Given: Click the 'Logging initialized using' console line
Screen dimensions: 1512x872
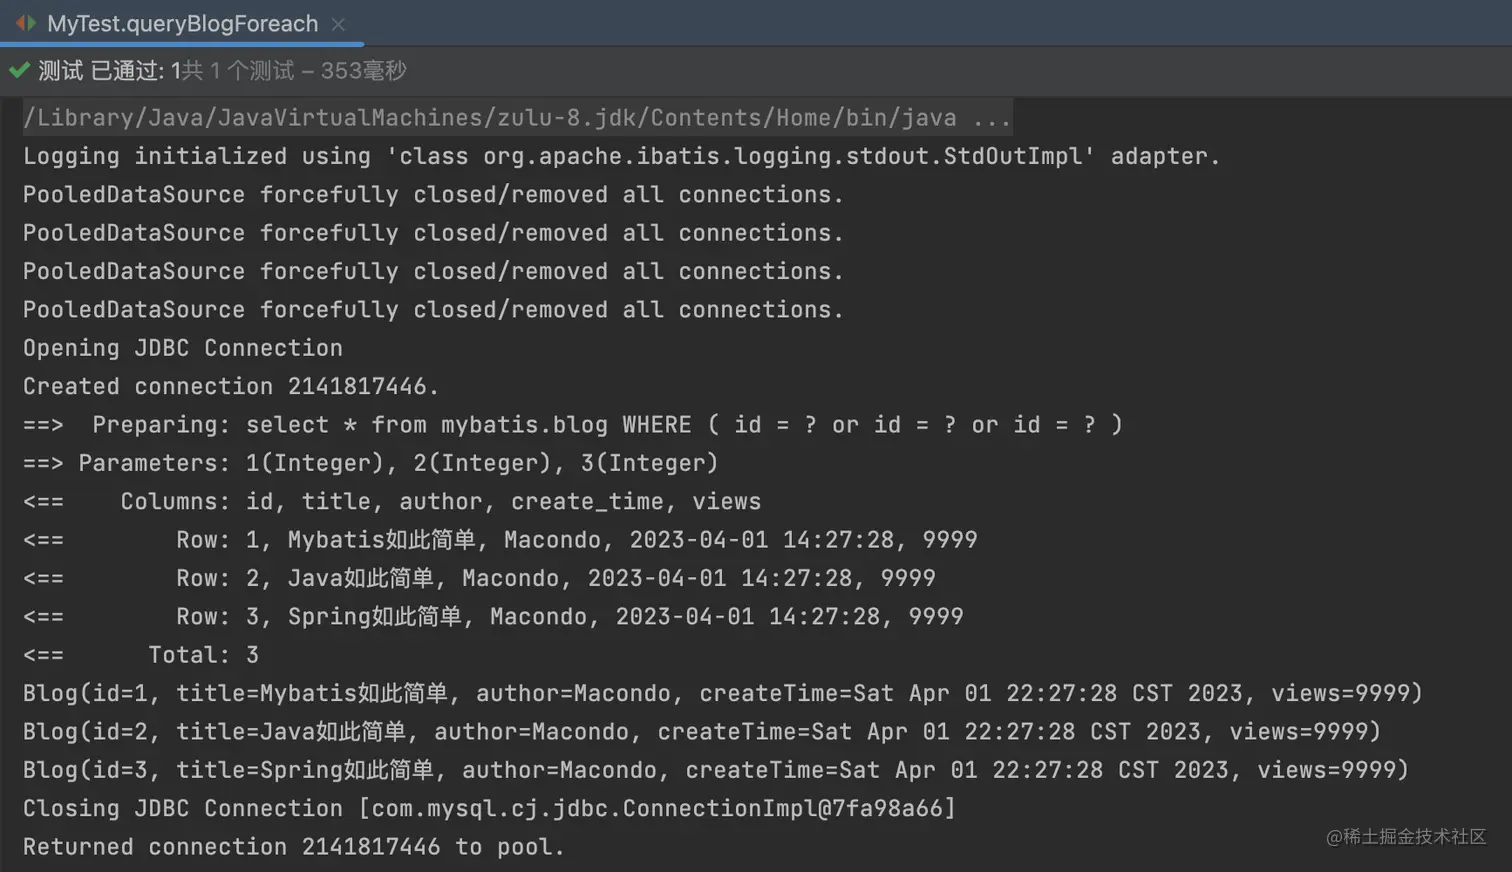Looking at the screenshot, I should [620, 156].
